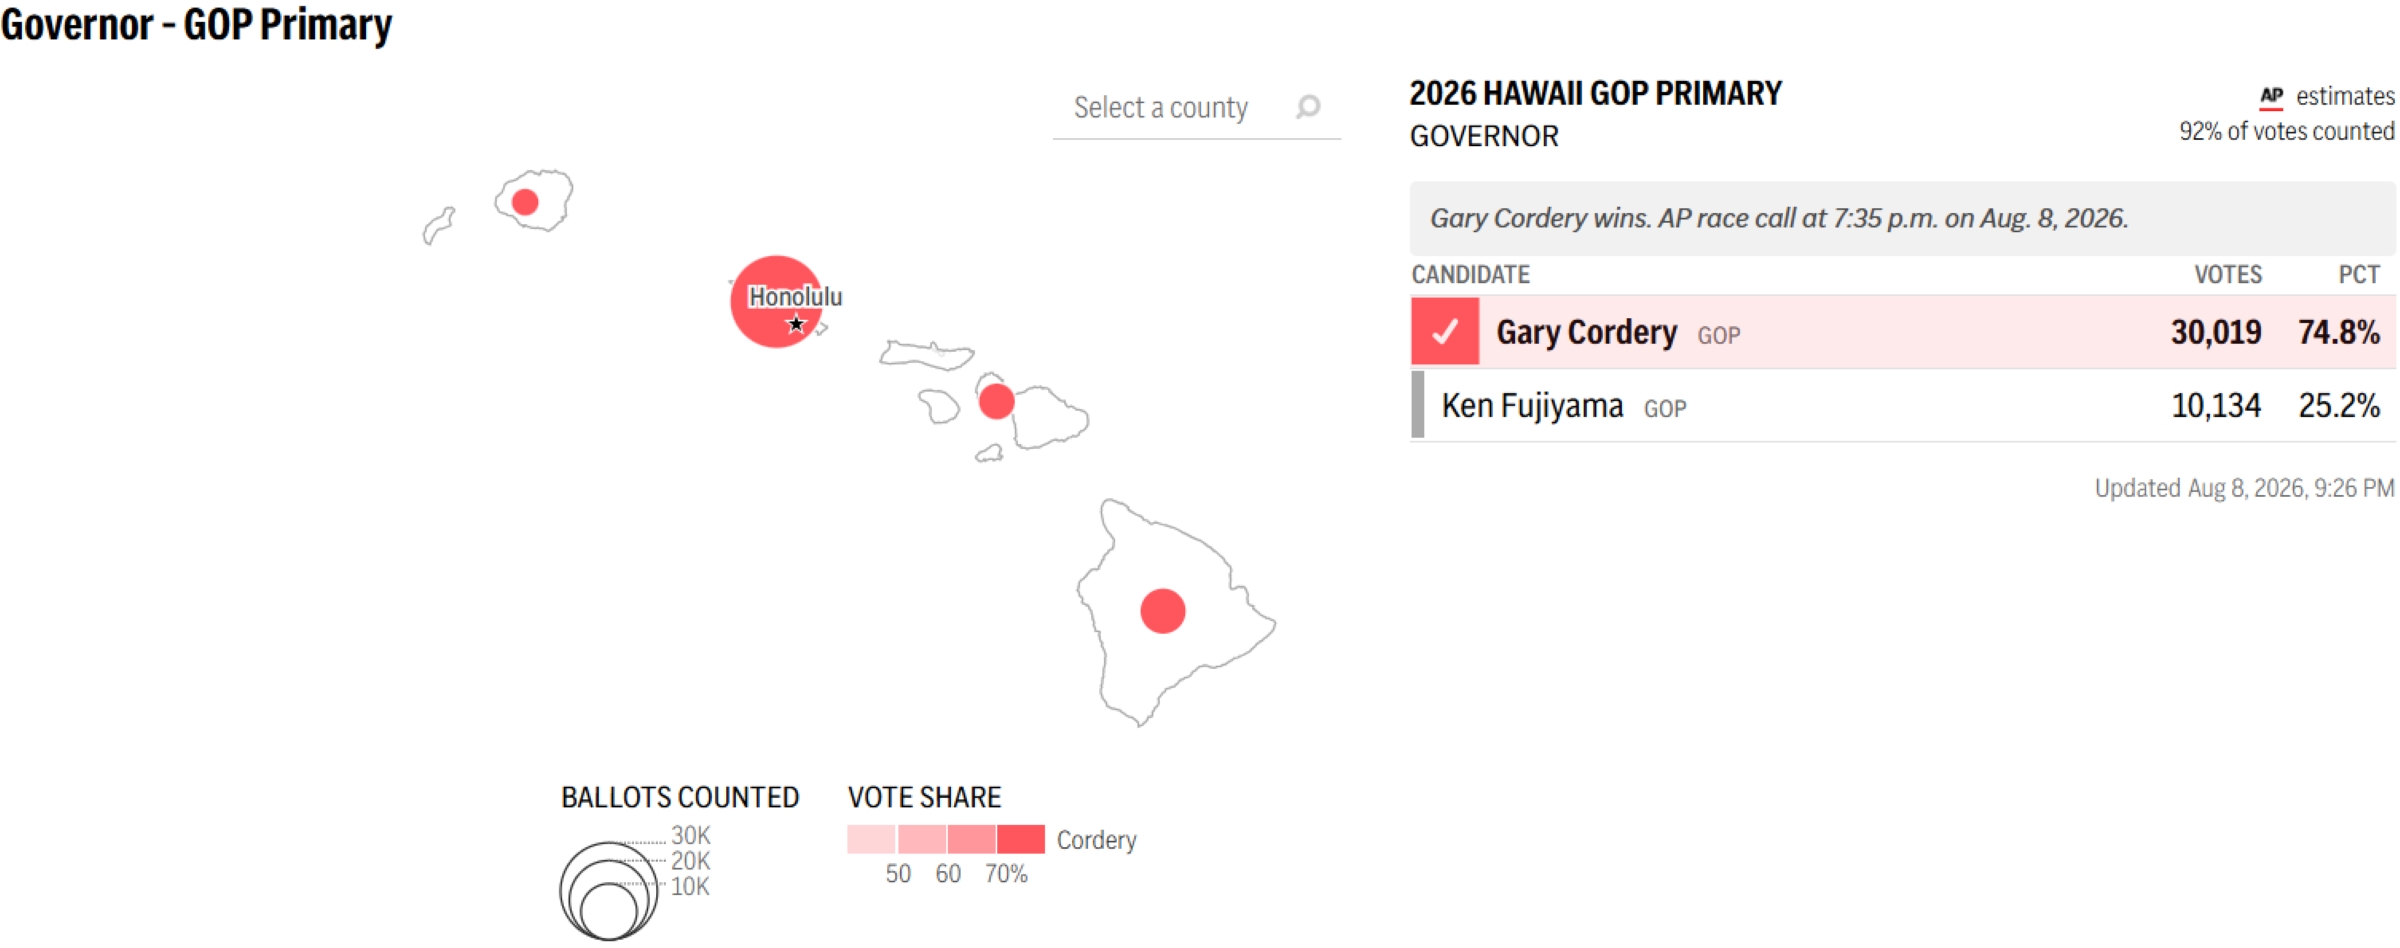Select the Ken Fujiyama candidate row
The image size is (2400, 948).
click(x=1903, y=405)
